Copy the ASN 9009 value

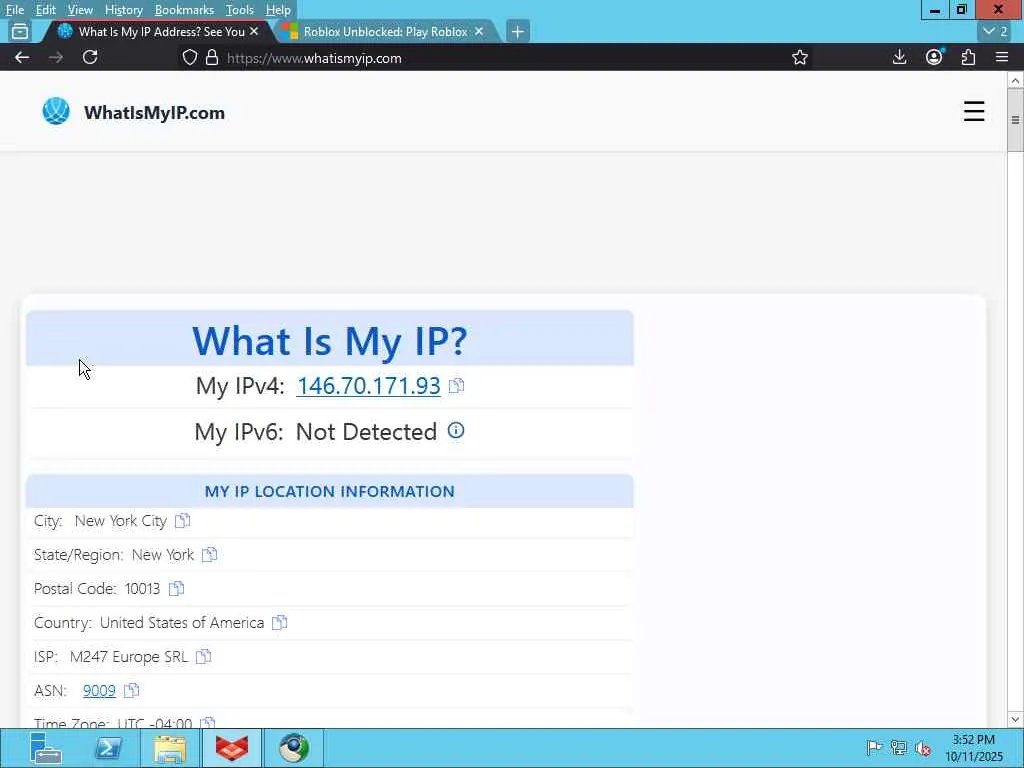click(x=131, y=690)
